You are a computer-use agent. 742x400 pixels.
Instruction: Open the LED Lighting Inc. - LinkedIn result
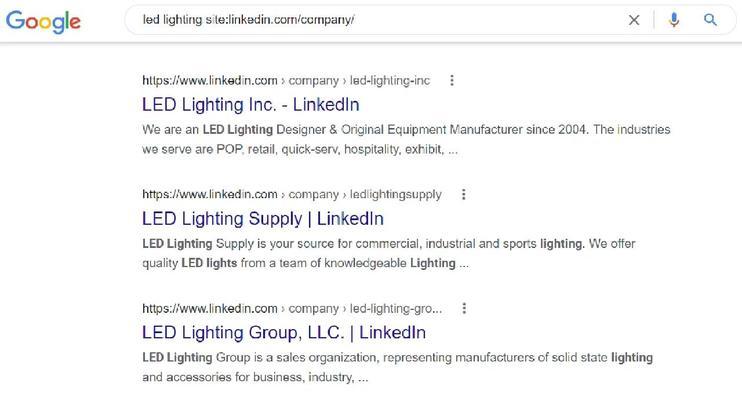pyautogui.click(x=251, y=105)
